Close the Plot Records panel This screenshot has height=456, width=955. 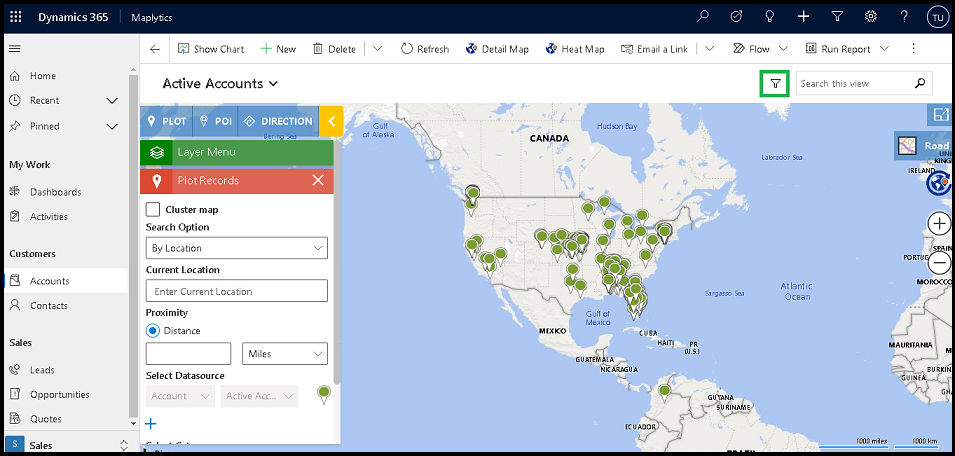[x=318, y=180]
